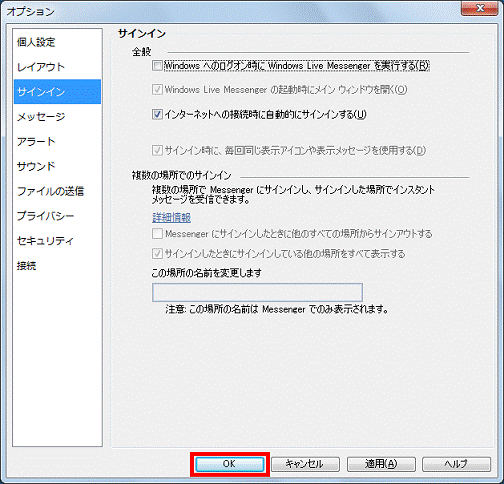
Task: Close the オプション dialog window
Action: 480,8
